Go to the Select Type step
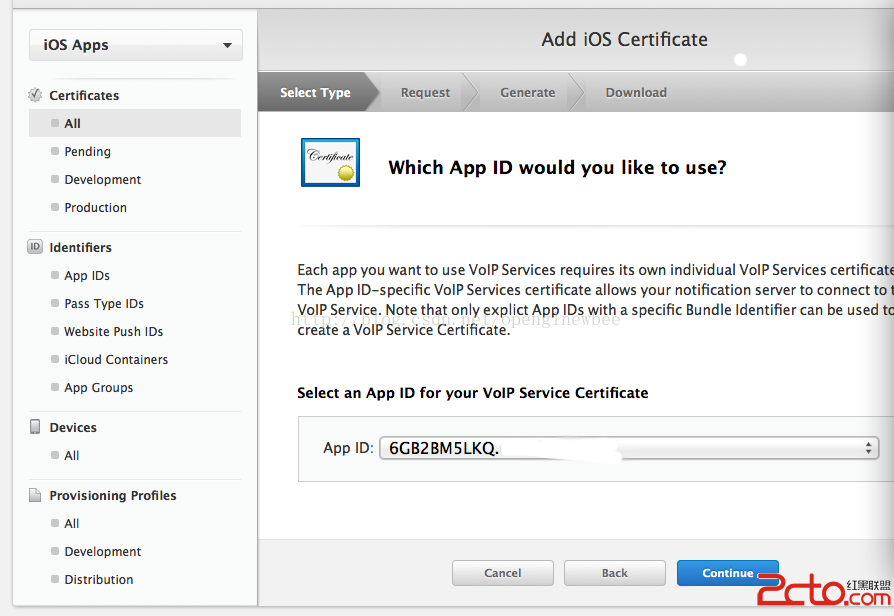 coord(315,92)
